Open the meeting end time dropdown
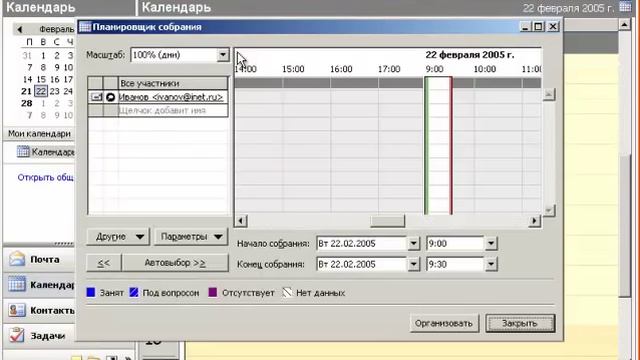This screenshot has height=360, width=640. [491, 264]
